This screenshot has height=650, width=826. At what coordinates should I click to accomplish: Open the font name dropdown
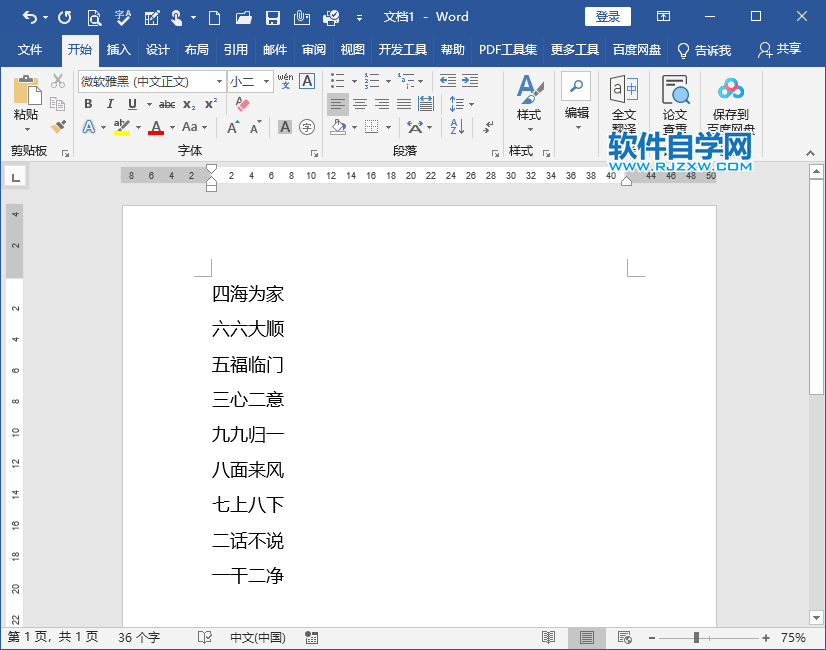click(219, 82)
